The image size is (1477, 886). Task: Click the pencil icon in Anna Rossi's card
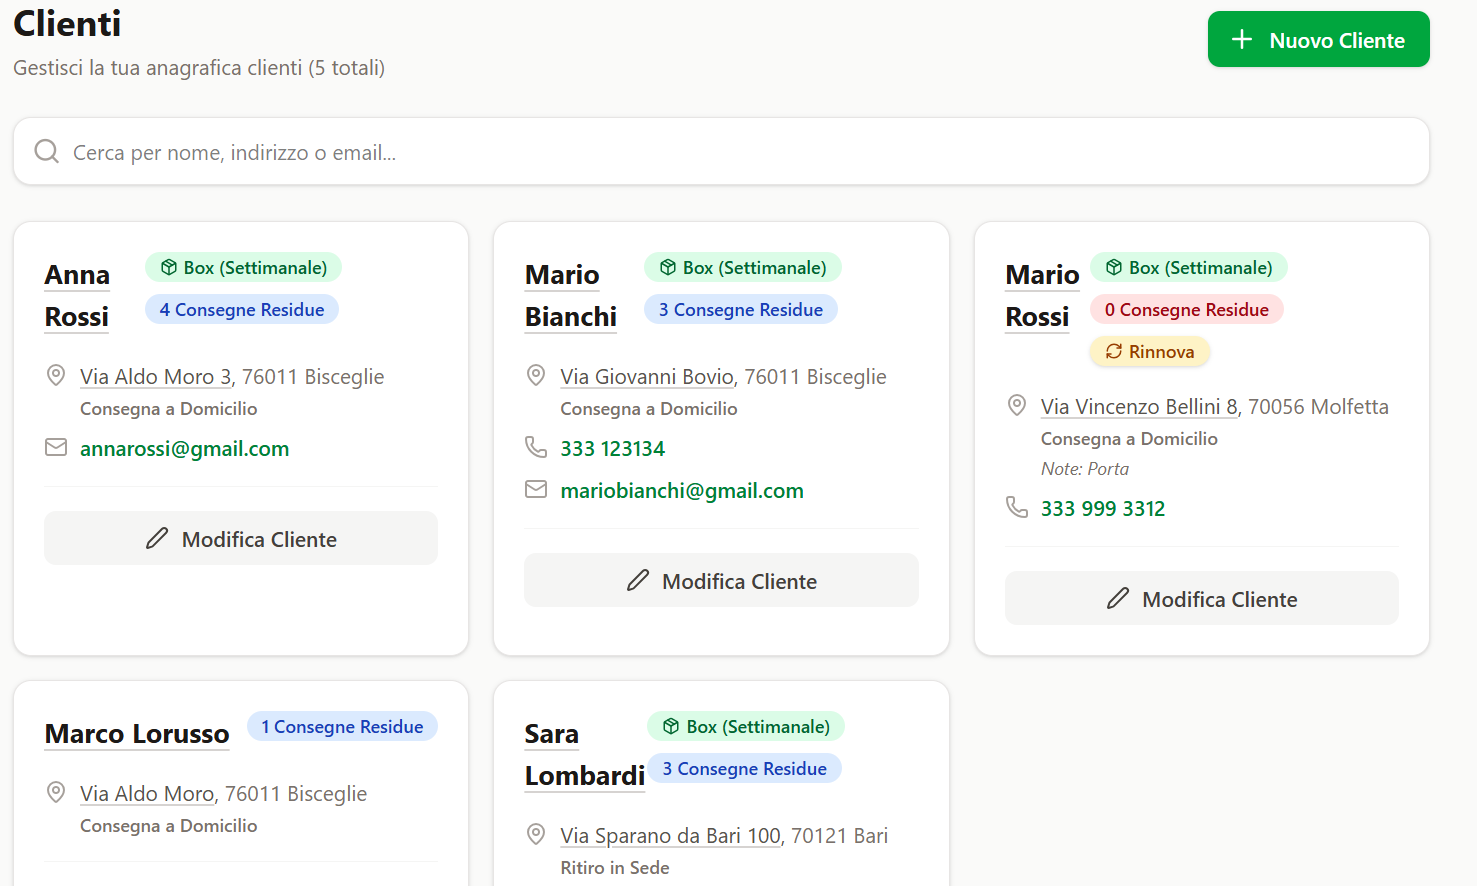(157, 539)
